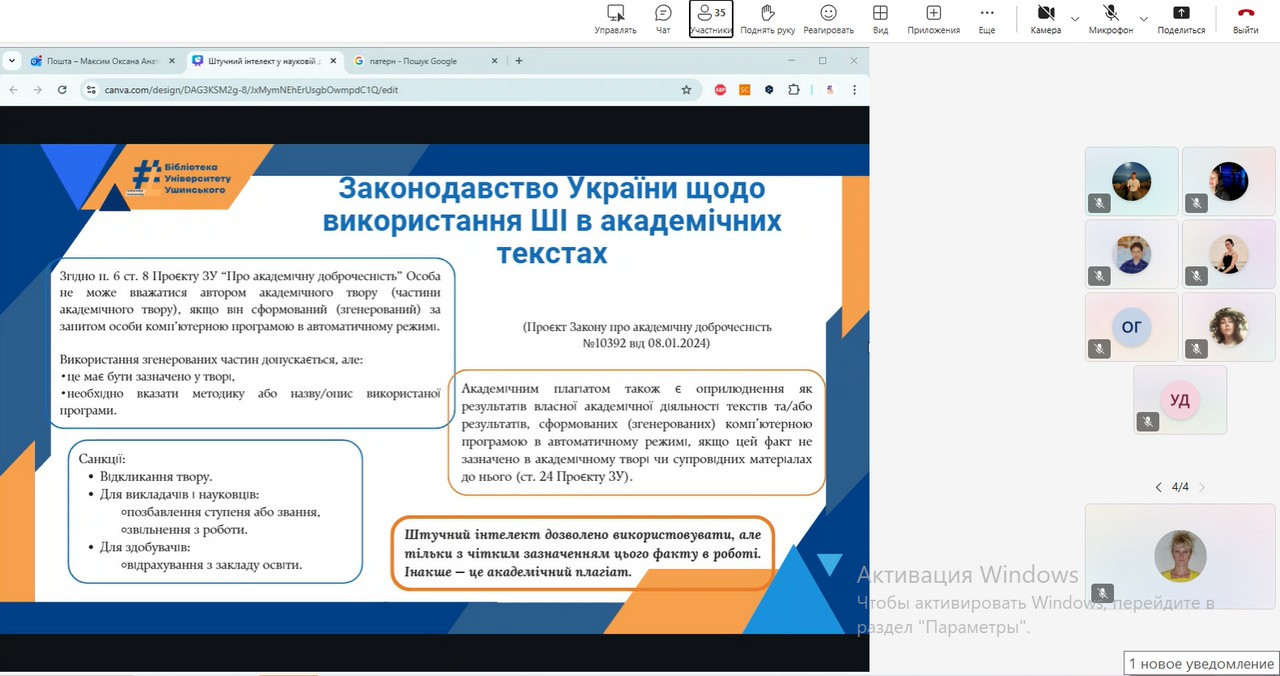1280x676 pixels.
Task: Open the Apps menu
Action: pos(933,18)
